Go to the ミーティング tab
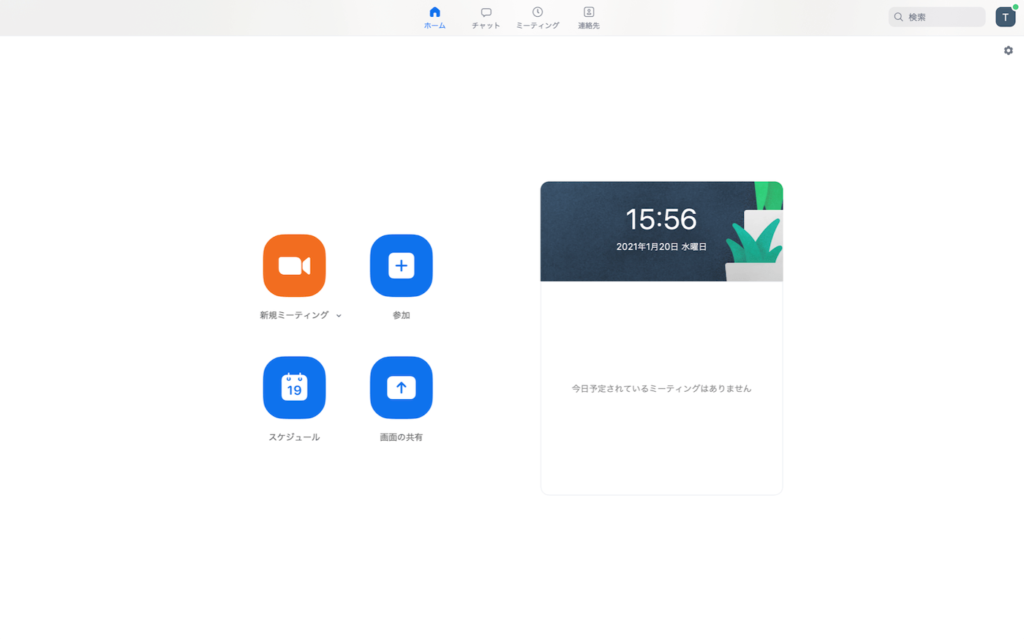Screen dimensions: 1024x639 (538, 17)
